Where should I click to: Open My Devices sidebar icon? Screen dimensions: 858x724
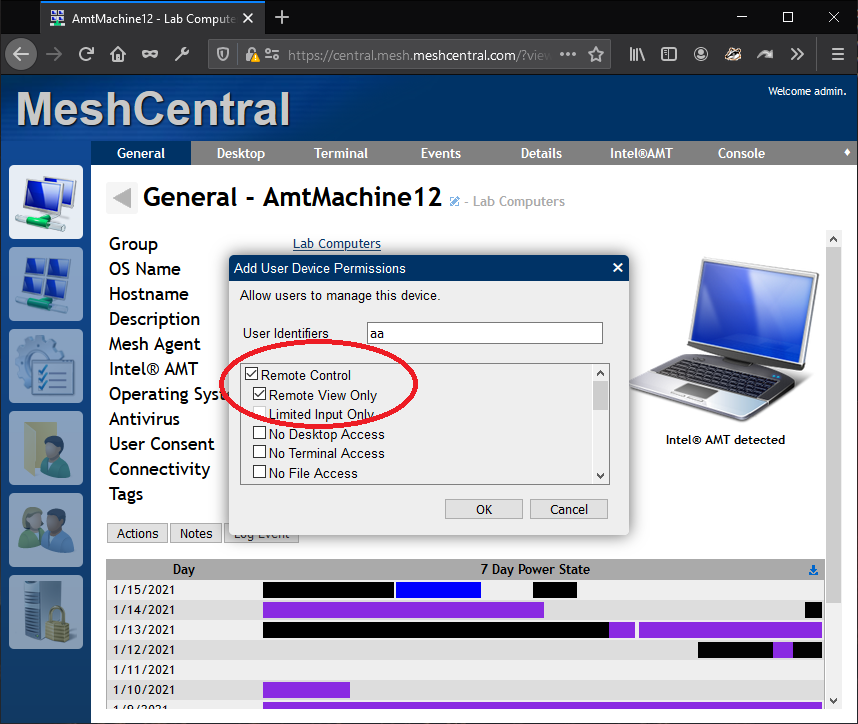point(46,202)
